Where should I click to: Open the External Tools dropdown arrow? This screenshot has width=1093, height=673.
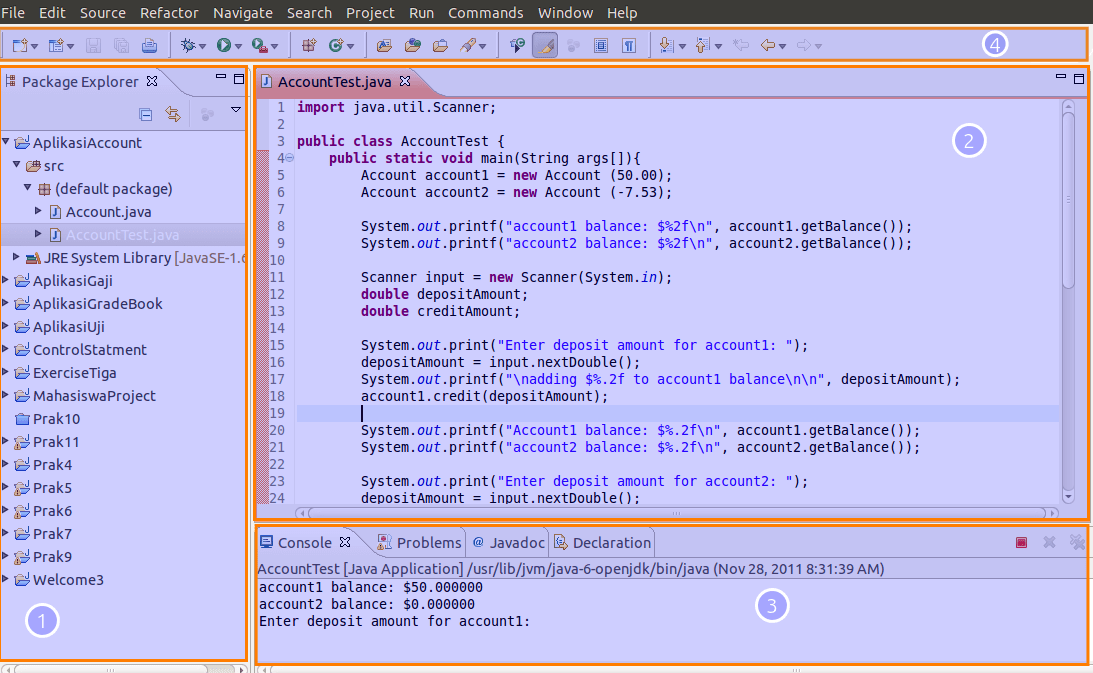pos(275,46)
